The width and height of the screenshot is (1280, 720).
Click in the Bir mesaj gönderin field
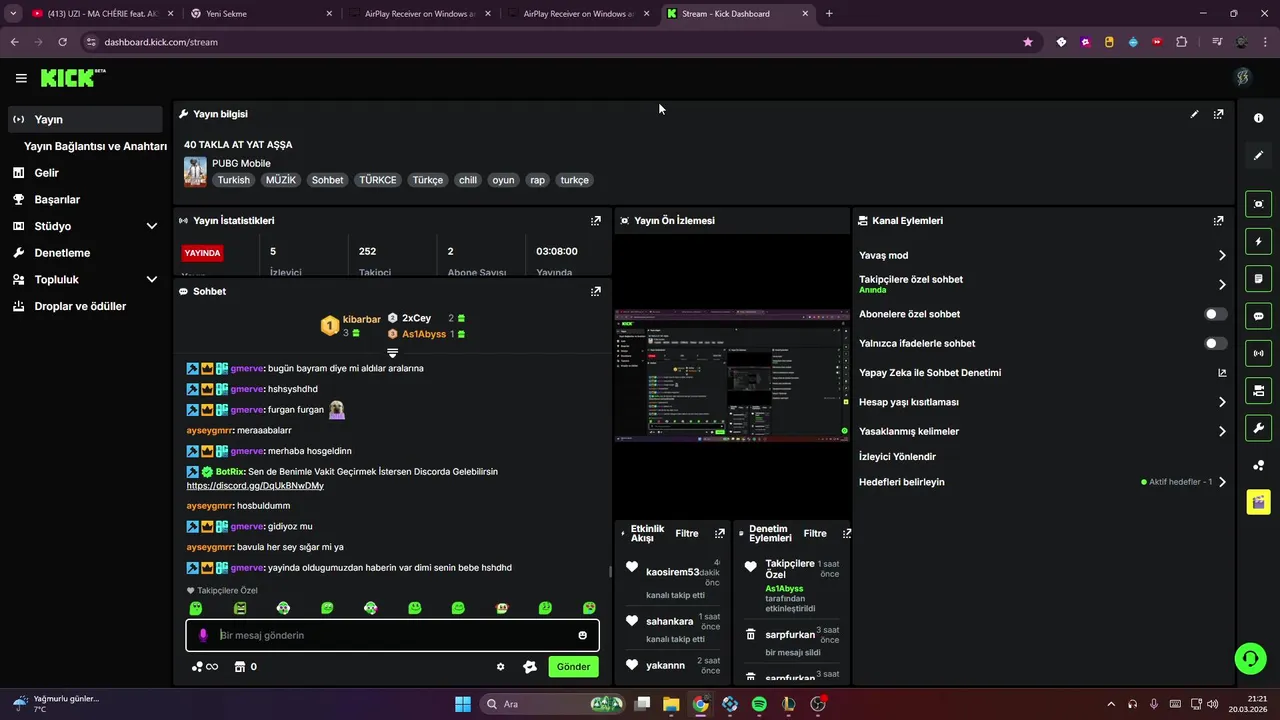(x=392, y=635)
